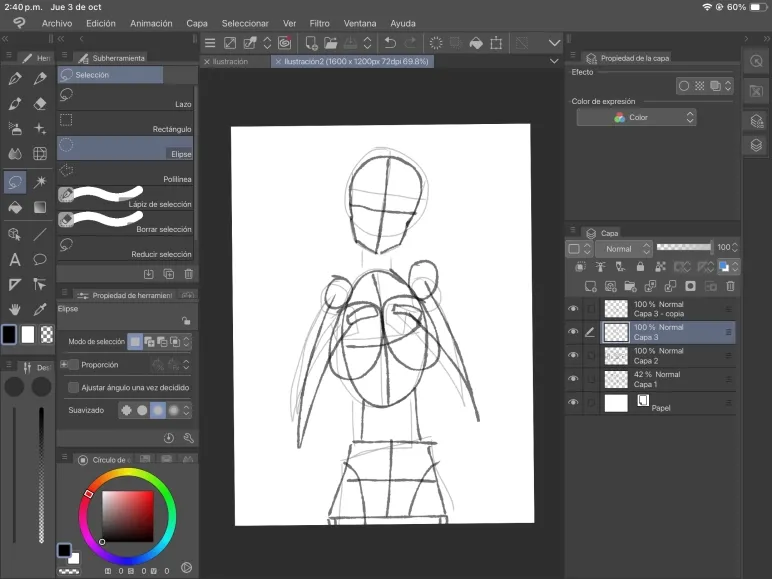Switch to the Ilustración canvas tab

click(x=230, y=62)
